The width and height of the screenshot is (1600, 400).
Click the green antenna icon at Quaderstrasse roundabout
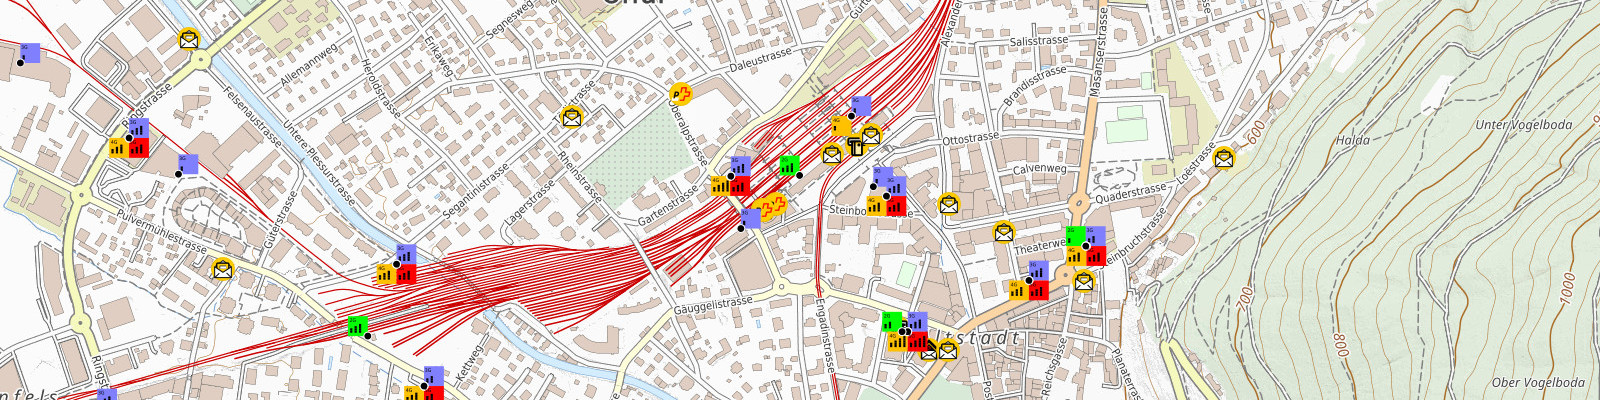click(1075, 236)
